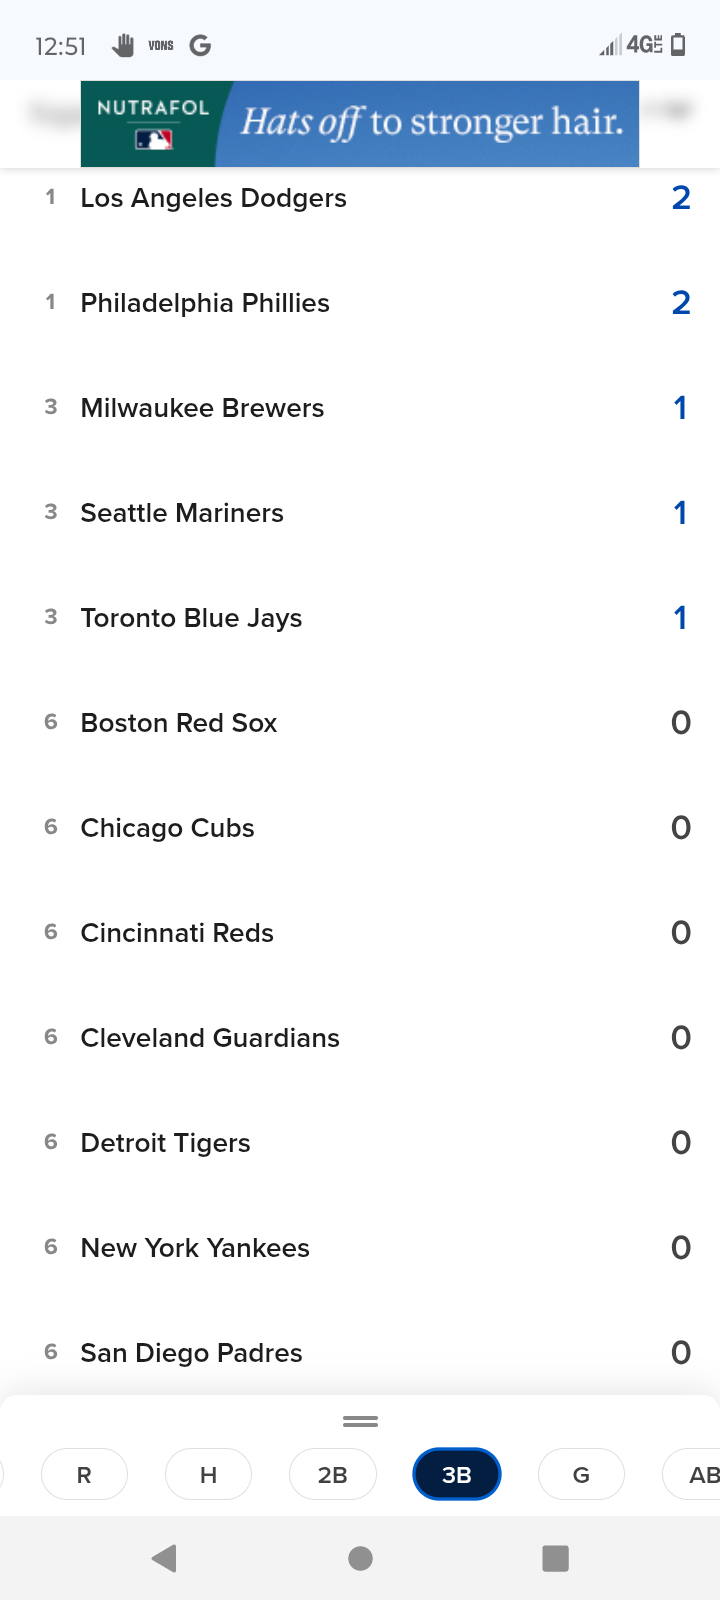Tap the selected 3B stat chip
The width and height of the screenshot is (720, 1600).
point(456,1474)
